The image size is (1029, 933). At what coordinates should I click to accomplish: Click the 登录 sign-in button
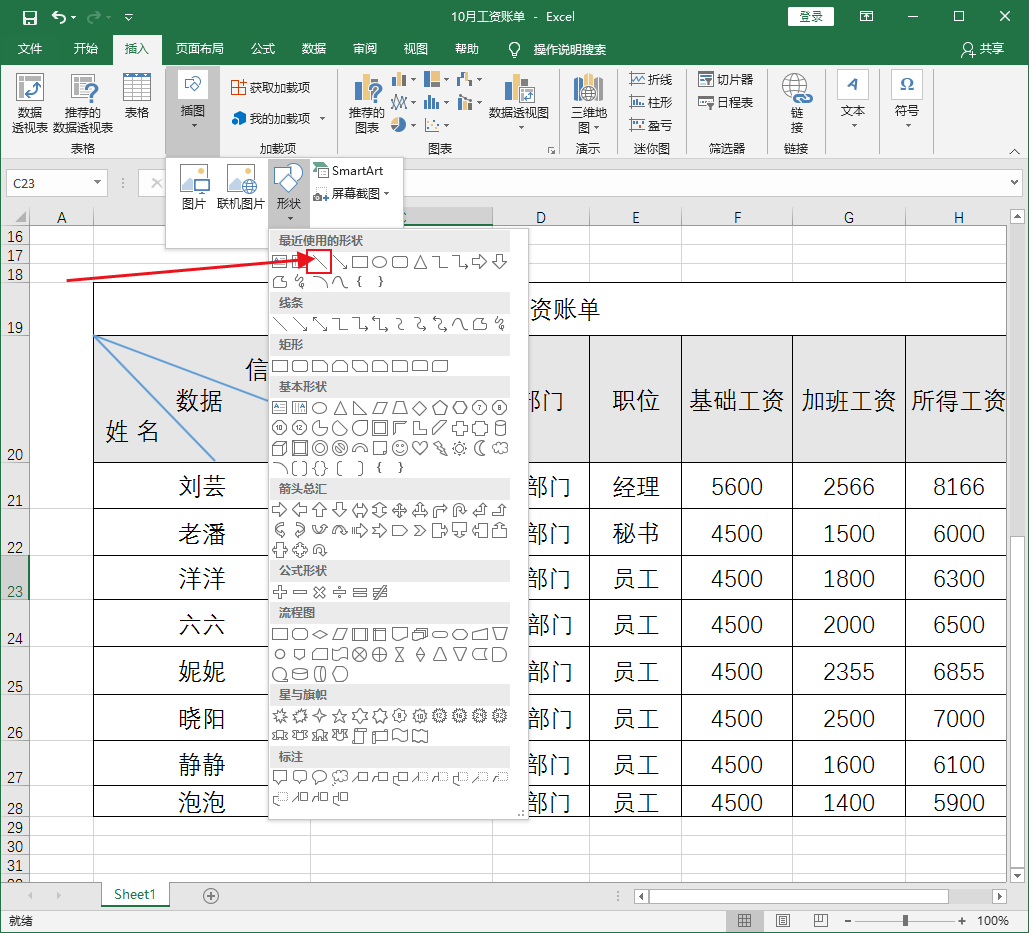pos(810,16)
